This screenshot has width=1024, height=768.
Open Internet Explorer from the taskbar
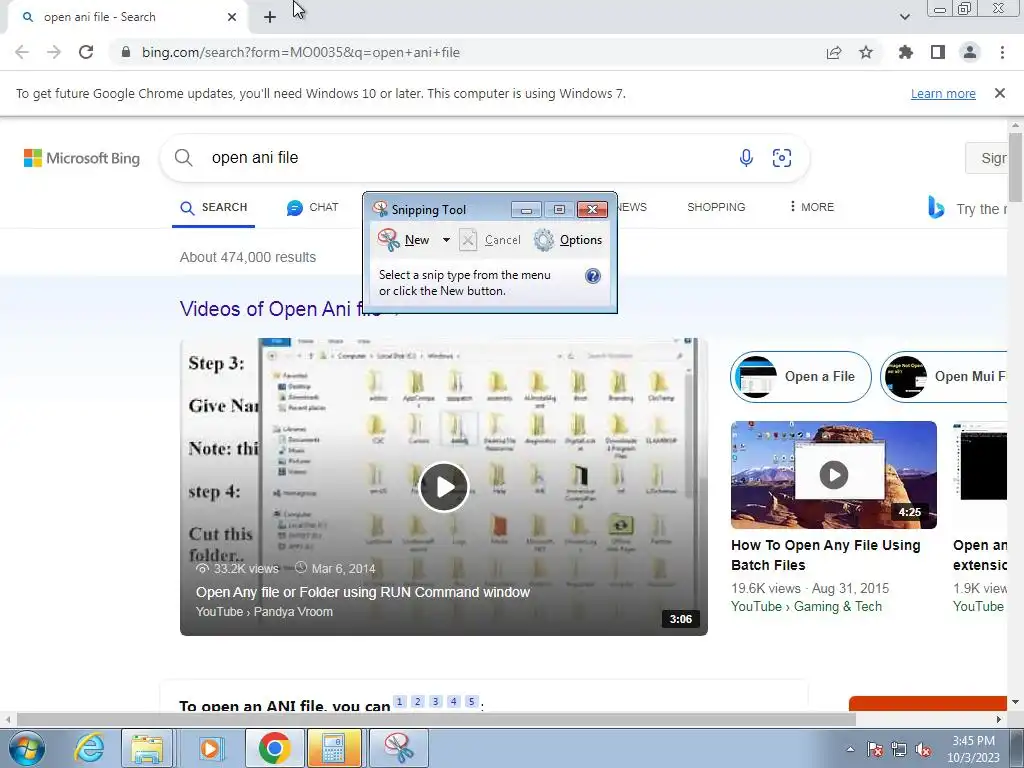click(88, 748)
